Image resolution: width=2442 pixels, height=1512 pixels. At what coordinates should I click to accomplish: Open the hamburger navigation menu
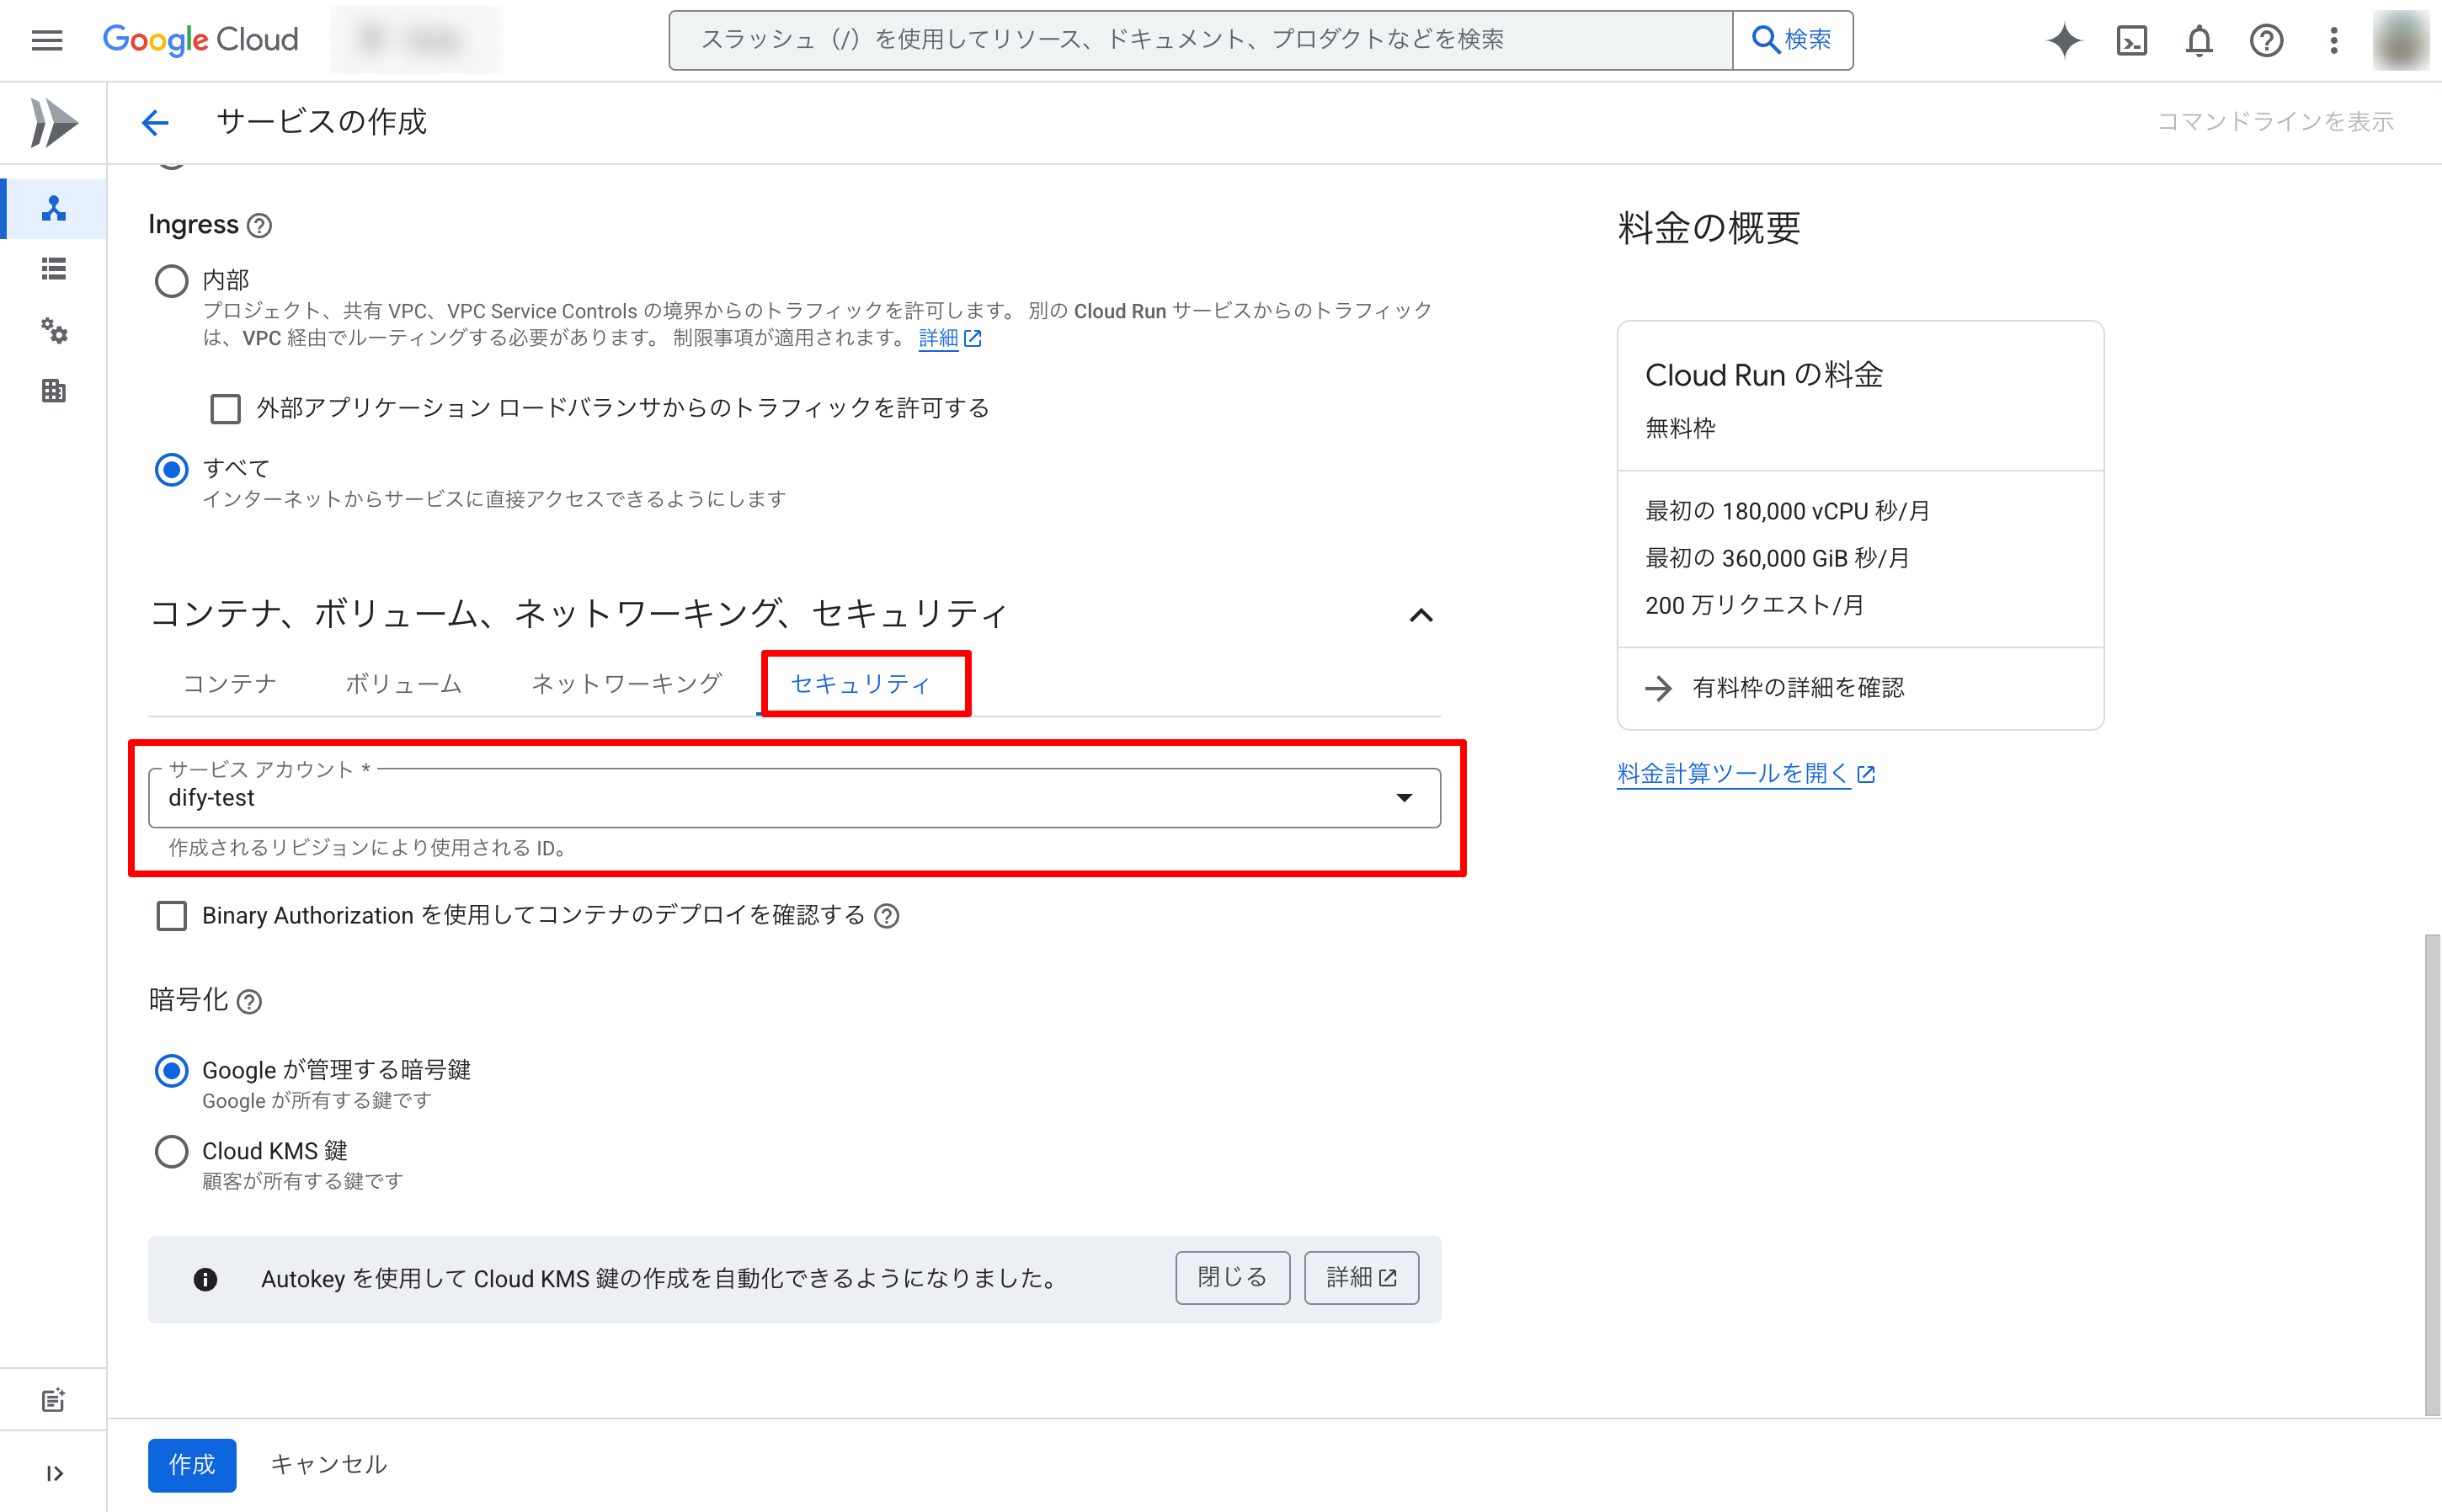(47, 40)
